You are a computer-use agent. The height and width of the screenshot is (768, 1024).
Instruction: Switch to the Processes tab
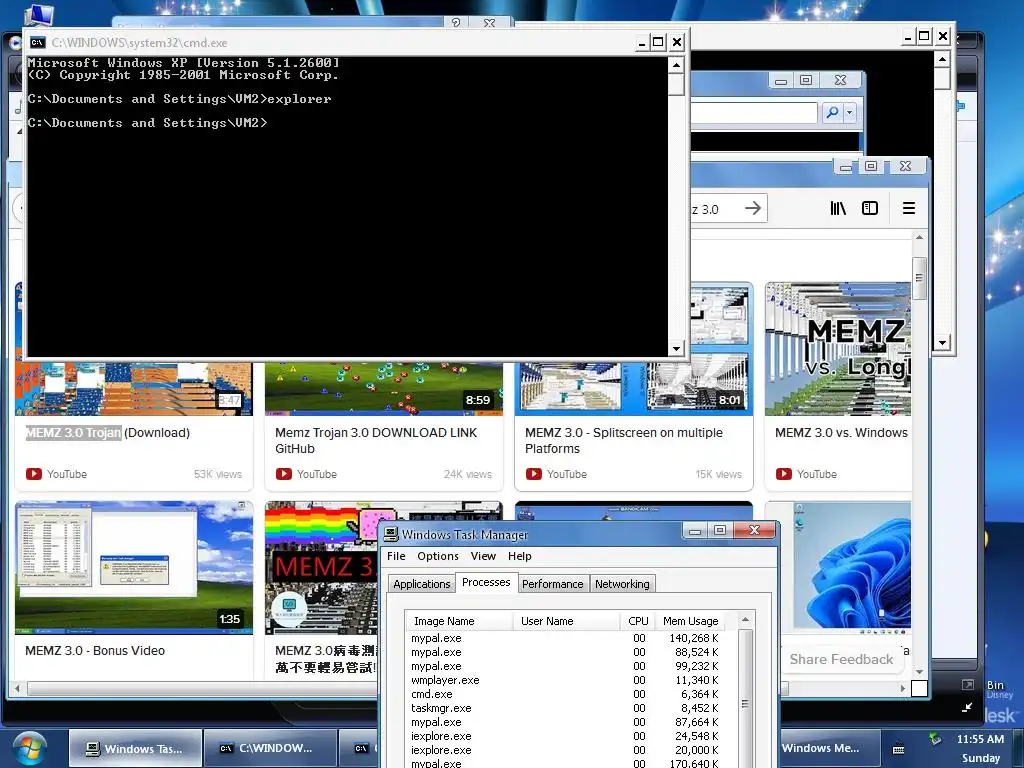click(x=486, y=582)
